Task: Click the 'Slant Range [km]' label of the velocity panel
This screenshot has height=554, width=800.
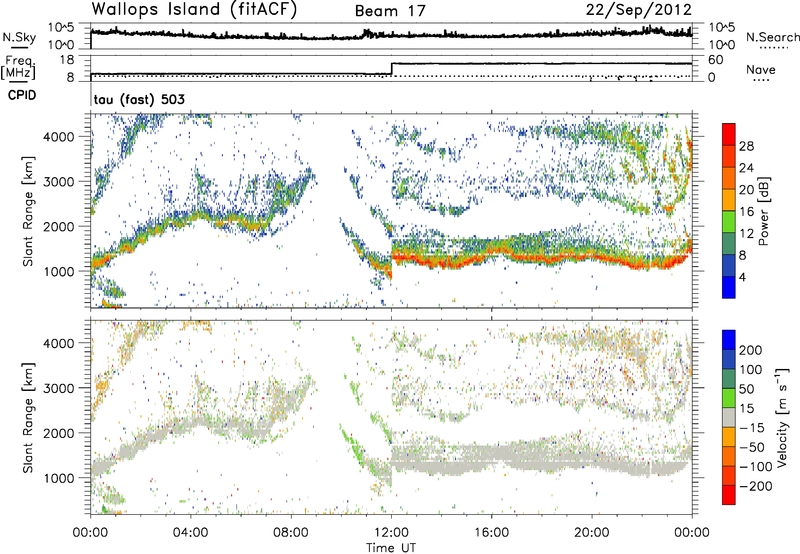Action: [x=28, y=418]
